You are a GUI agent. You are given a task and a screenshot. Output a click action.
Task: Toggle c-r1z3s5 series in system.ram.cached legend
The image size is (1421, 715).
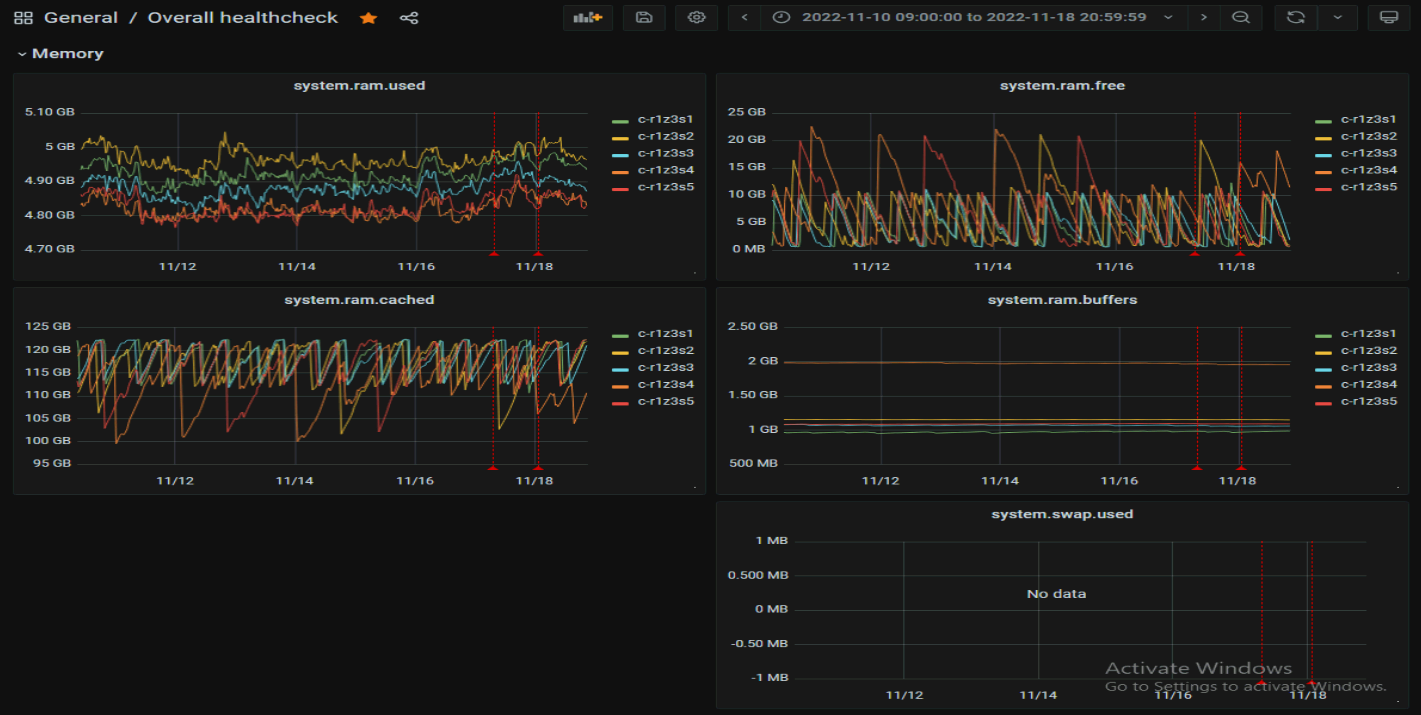pyautogui.click(x=666, y=401)
